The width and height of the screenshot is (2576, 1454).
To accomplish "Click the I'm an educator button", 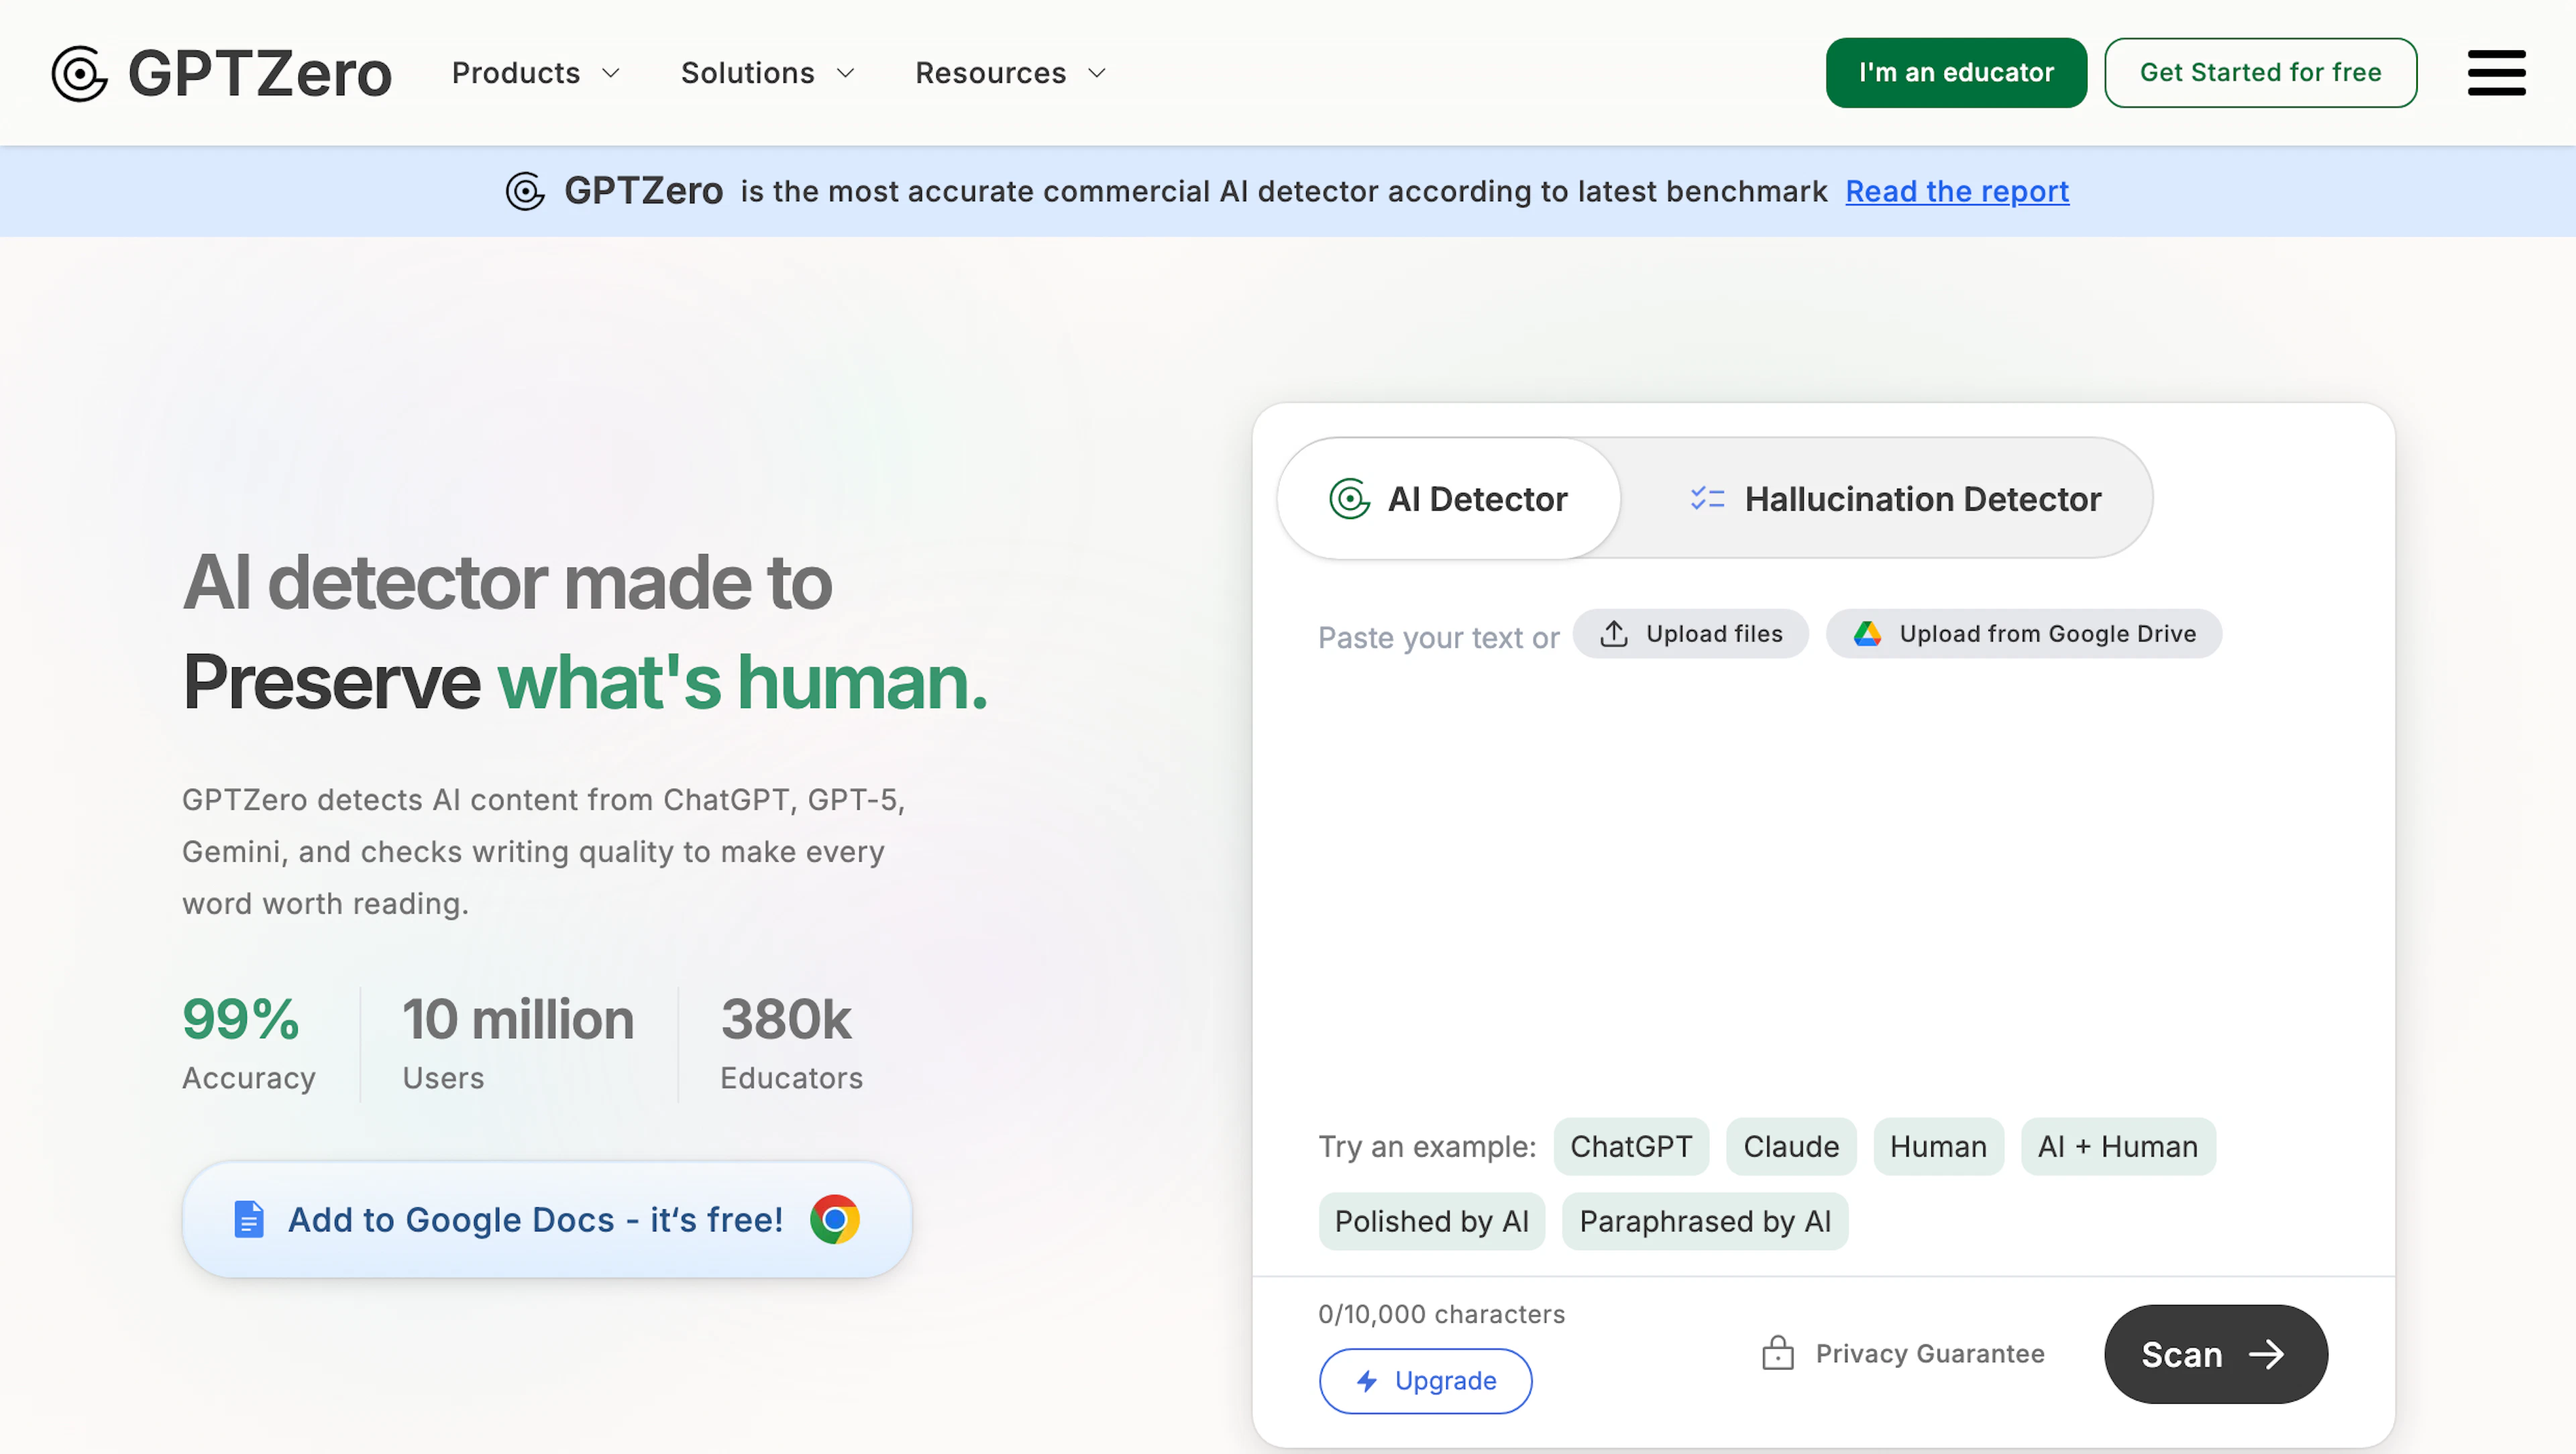I will (1956, 72).
